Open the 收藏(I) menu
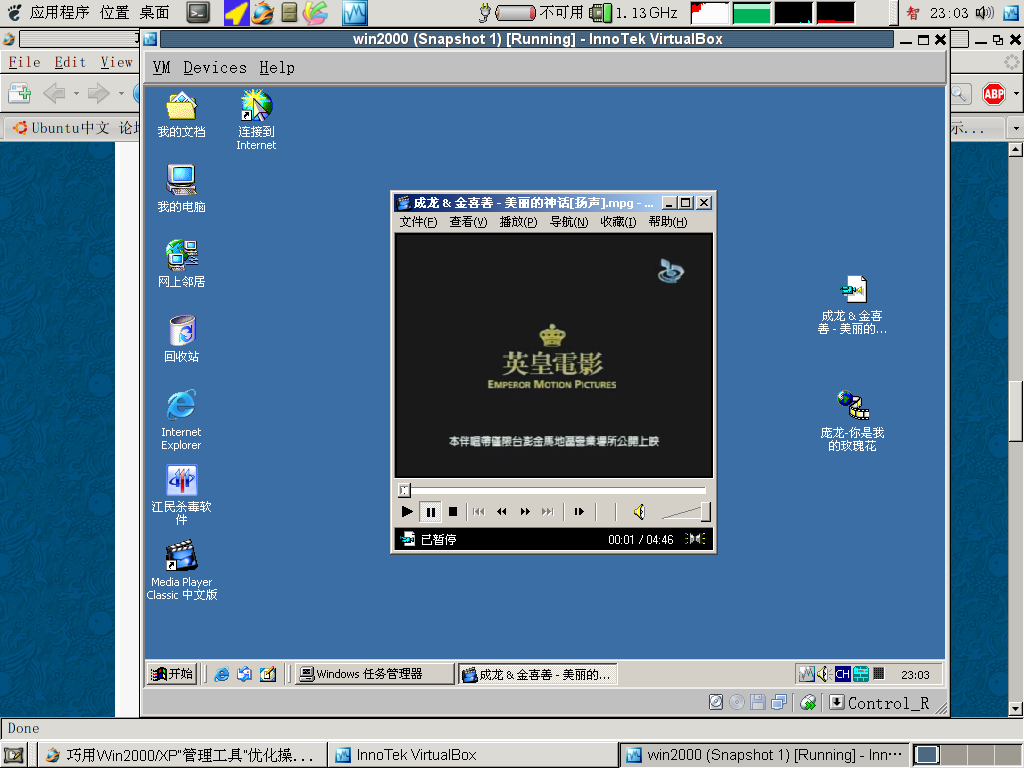This screenshot has height=768, width=1024. click(x=618, y=222)
